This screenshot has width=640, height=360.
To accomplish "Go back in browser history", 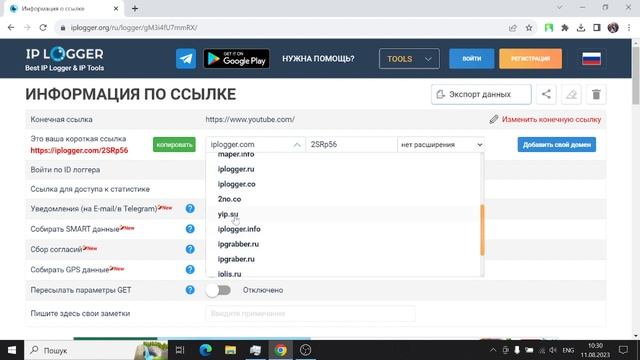I will click(11, 28).
